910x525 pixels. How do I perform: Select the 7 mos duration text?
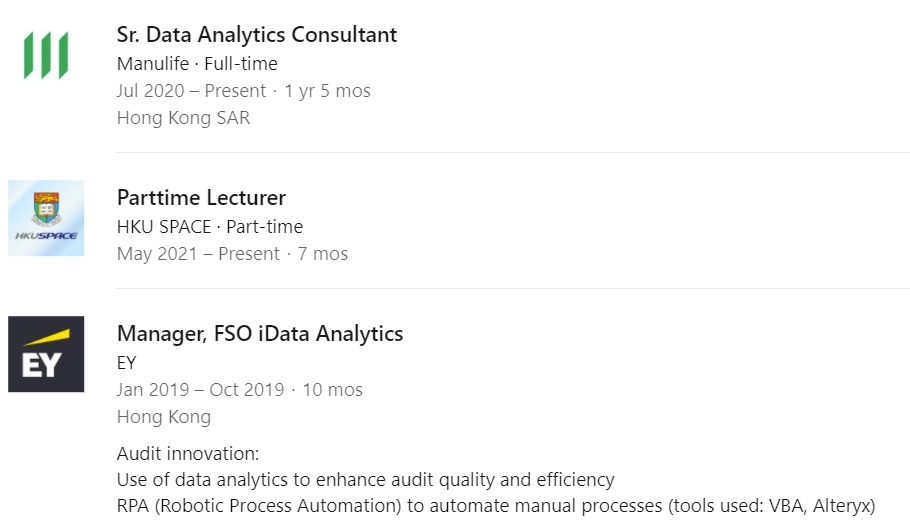coord(323,254)
